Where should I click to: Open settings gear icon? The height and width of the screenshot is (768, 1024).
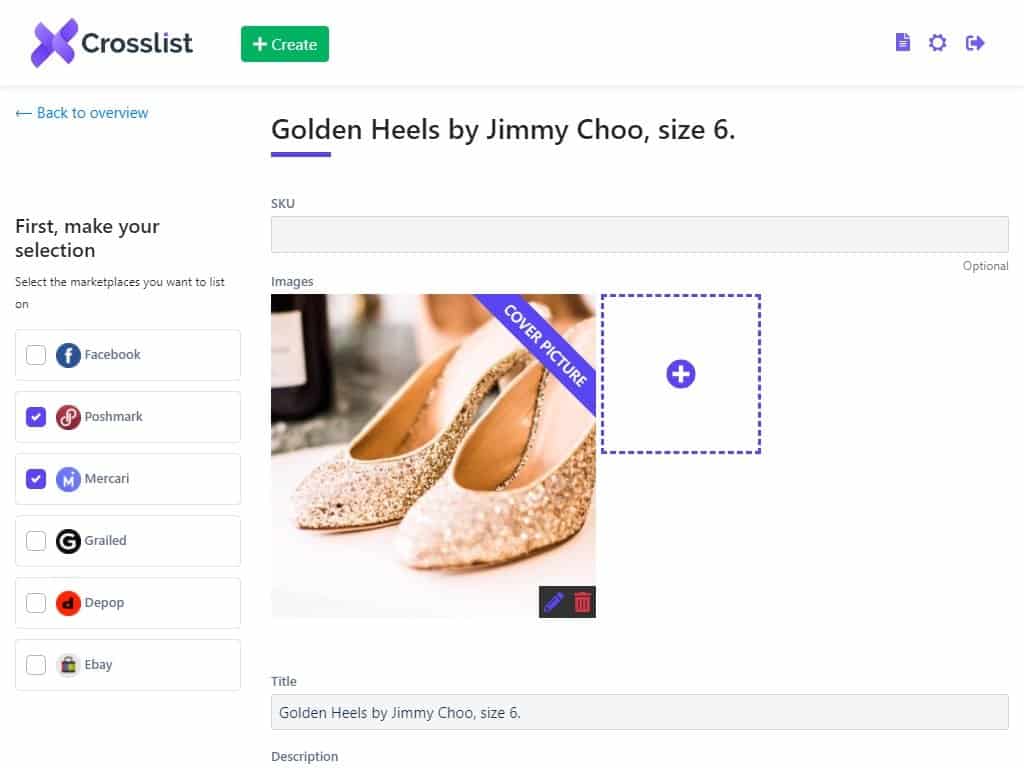(x=937, y=43)
